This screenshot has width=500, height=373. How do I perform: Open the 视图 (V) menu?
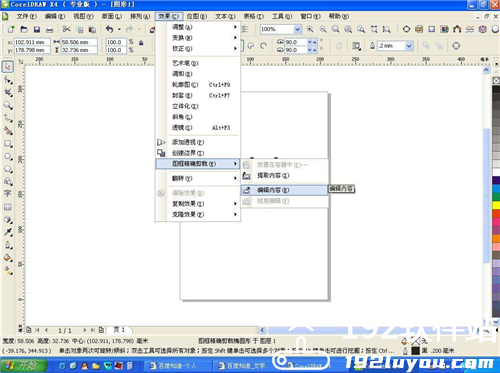[x=83, y=16]
